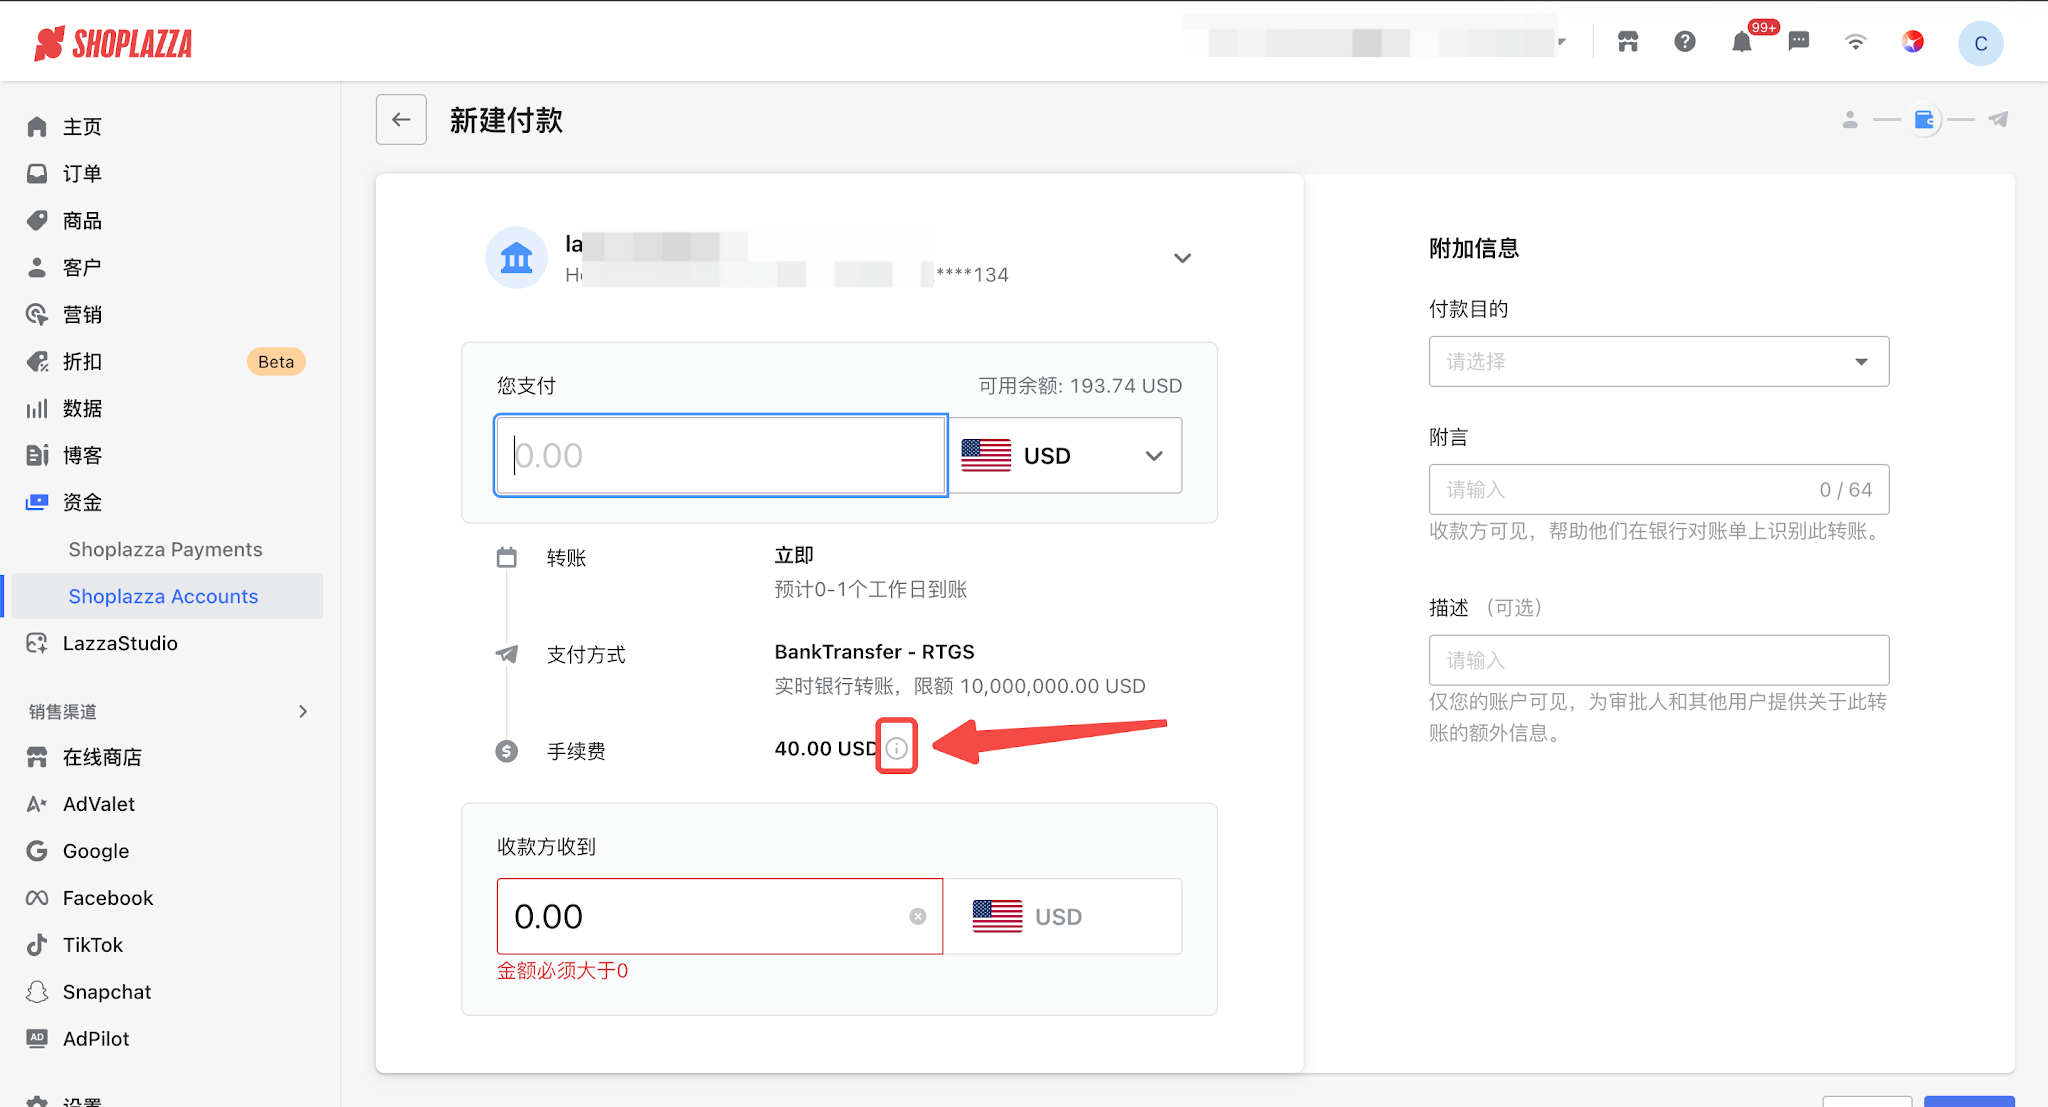Image resolution: width=2048 pixels, height=1107 pixels.
Task: Click the USD flag in recipient currency box
Action: pyautogui.click(x=997, y=916)
